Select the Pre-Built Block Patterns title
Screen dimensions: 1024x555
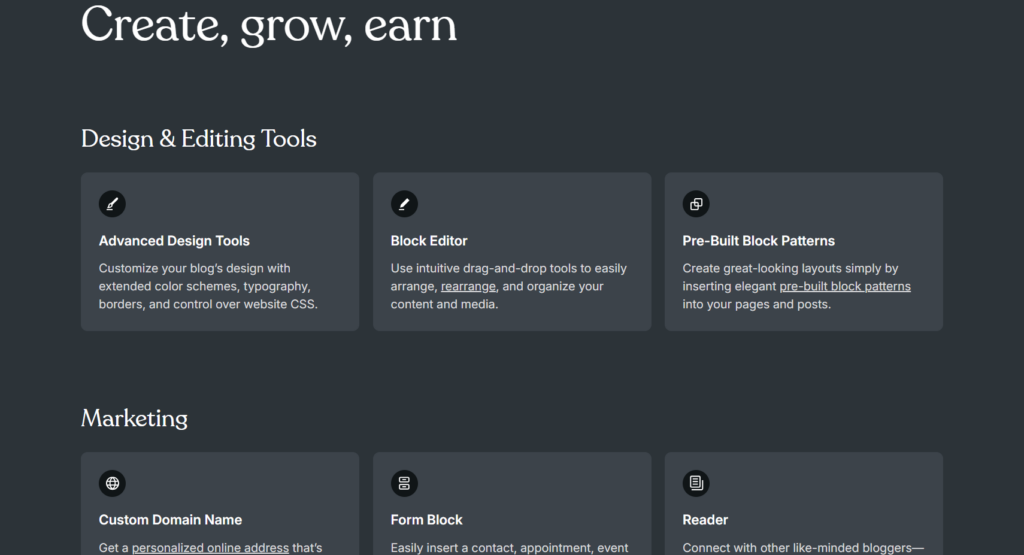759,241
